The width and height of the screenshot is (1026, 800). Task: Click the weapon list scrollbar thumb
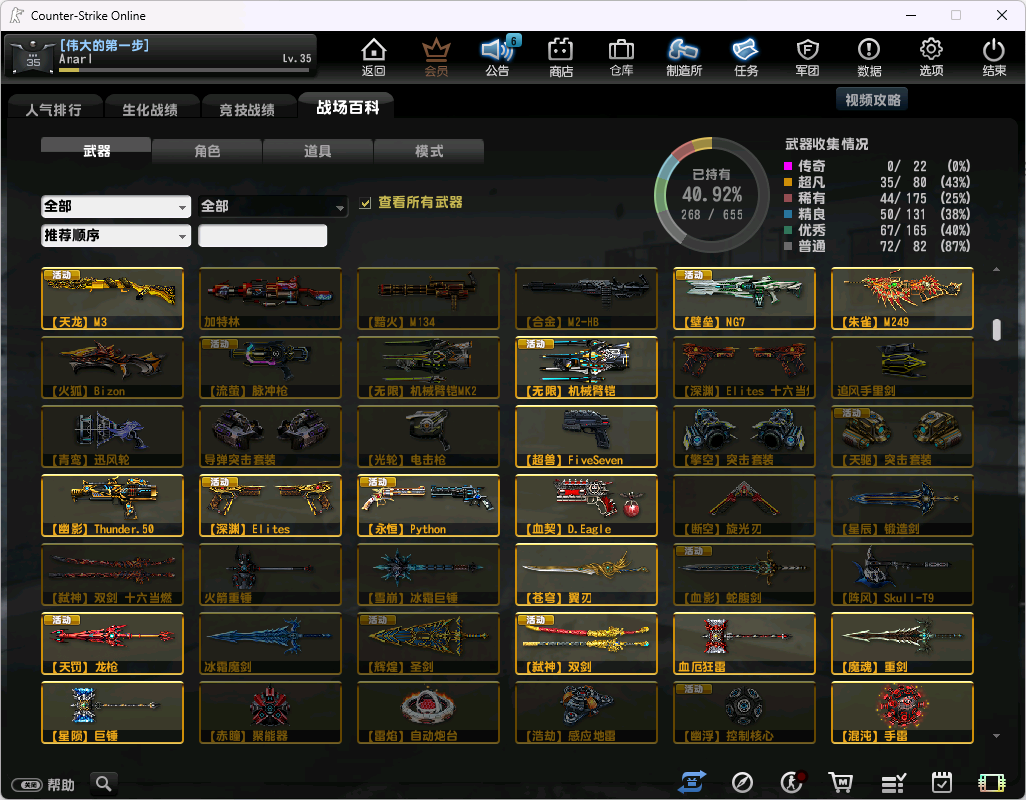coord(997,330)
